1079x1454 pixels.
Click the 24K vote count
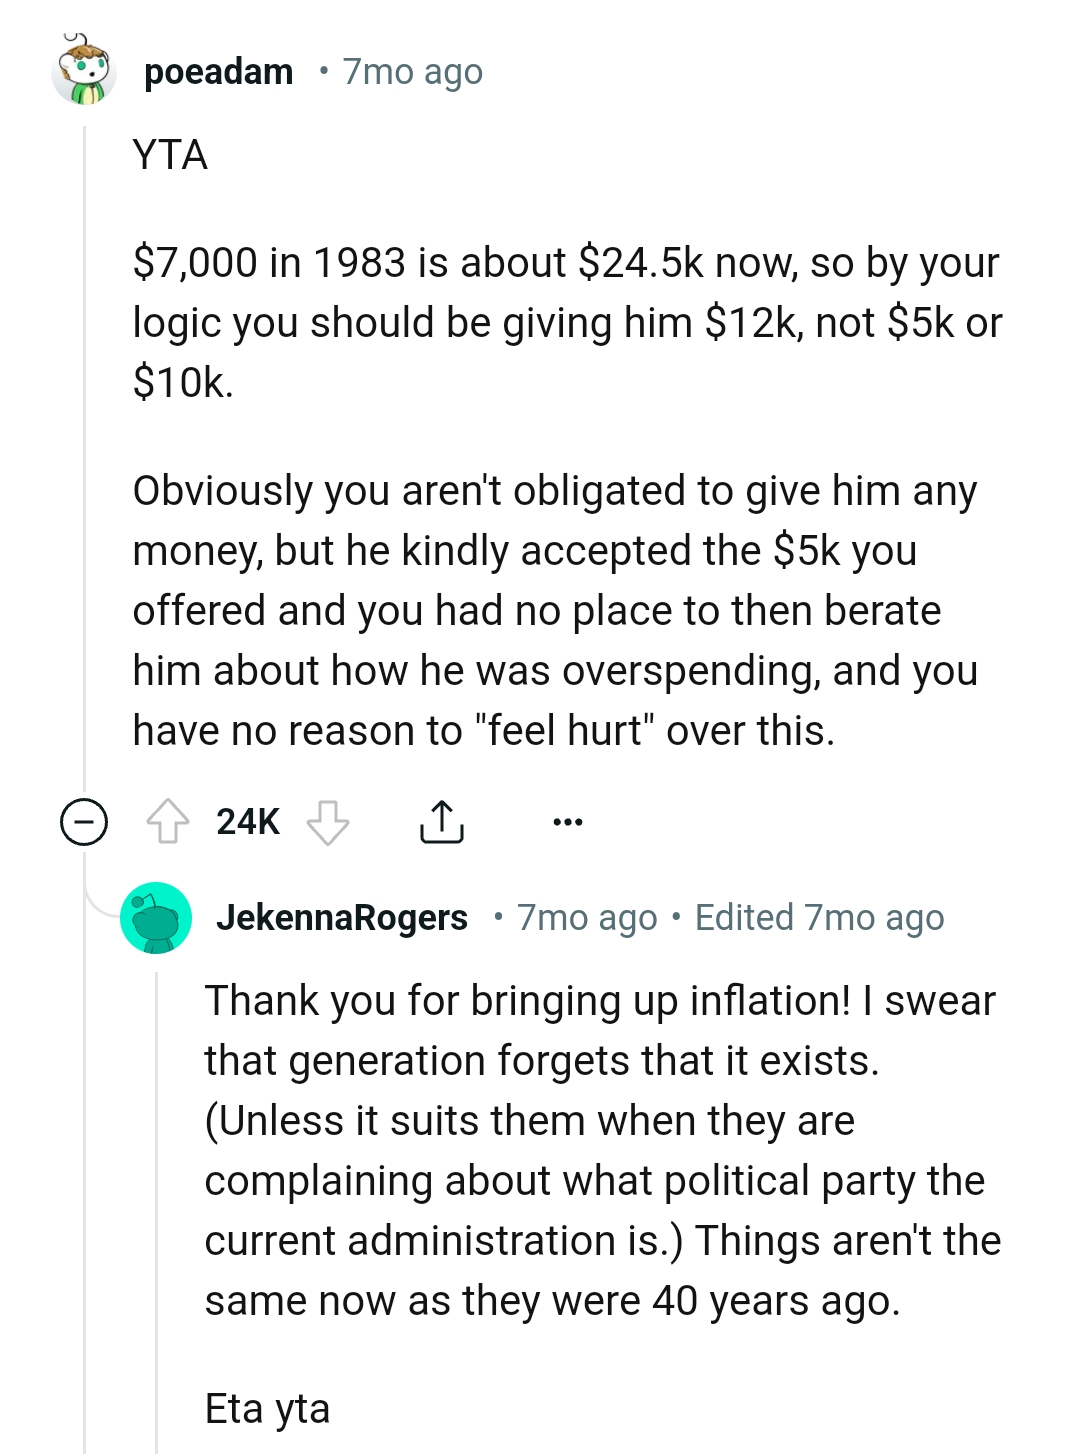246,821
